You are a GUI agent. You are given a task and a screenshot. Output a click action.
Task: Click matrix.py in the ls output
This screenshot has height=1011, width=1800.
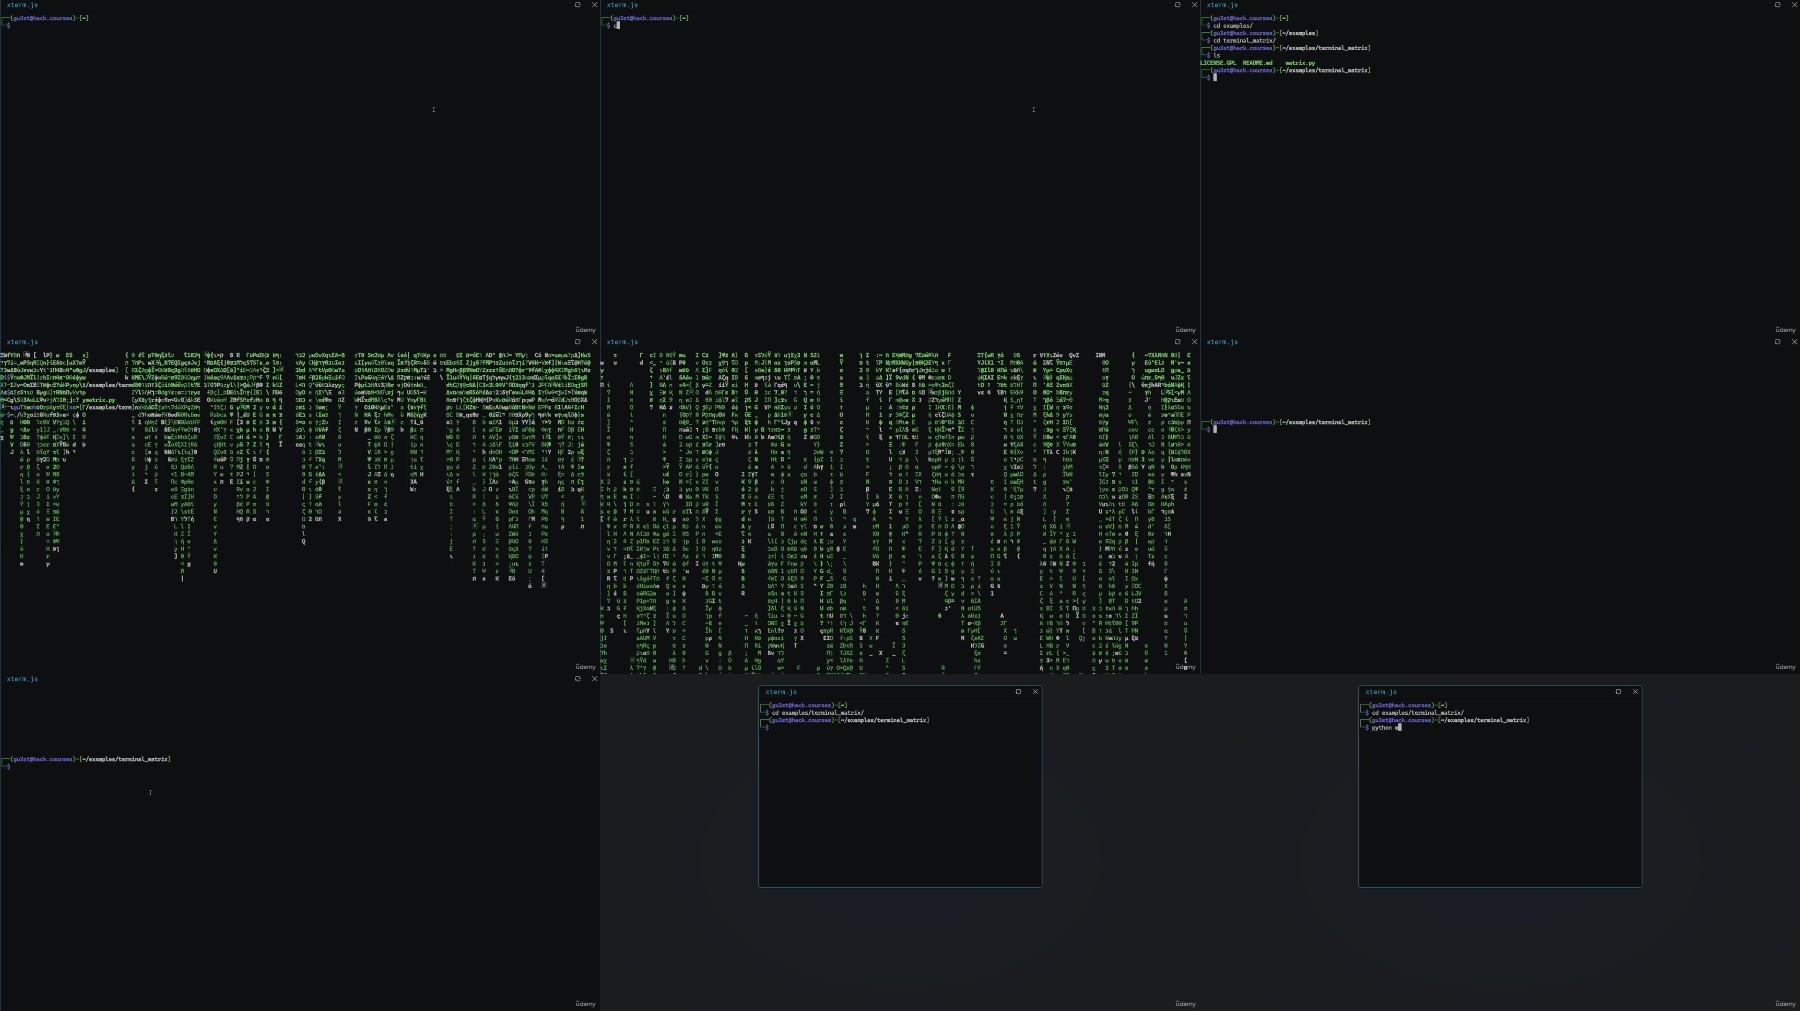click(1300, 63)
